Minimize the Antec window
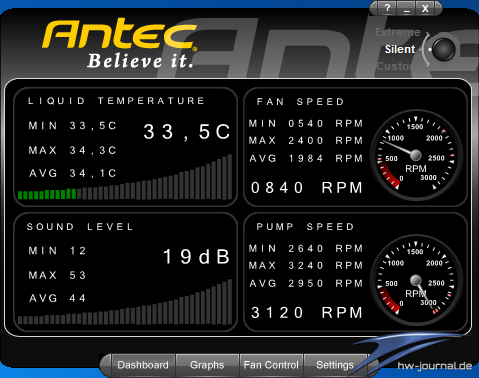Screen dimensions: 479x378 click(x=406, y=8)
